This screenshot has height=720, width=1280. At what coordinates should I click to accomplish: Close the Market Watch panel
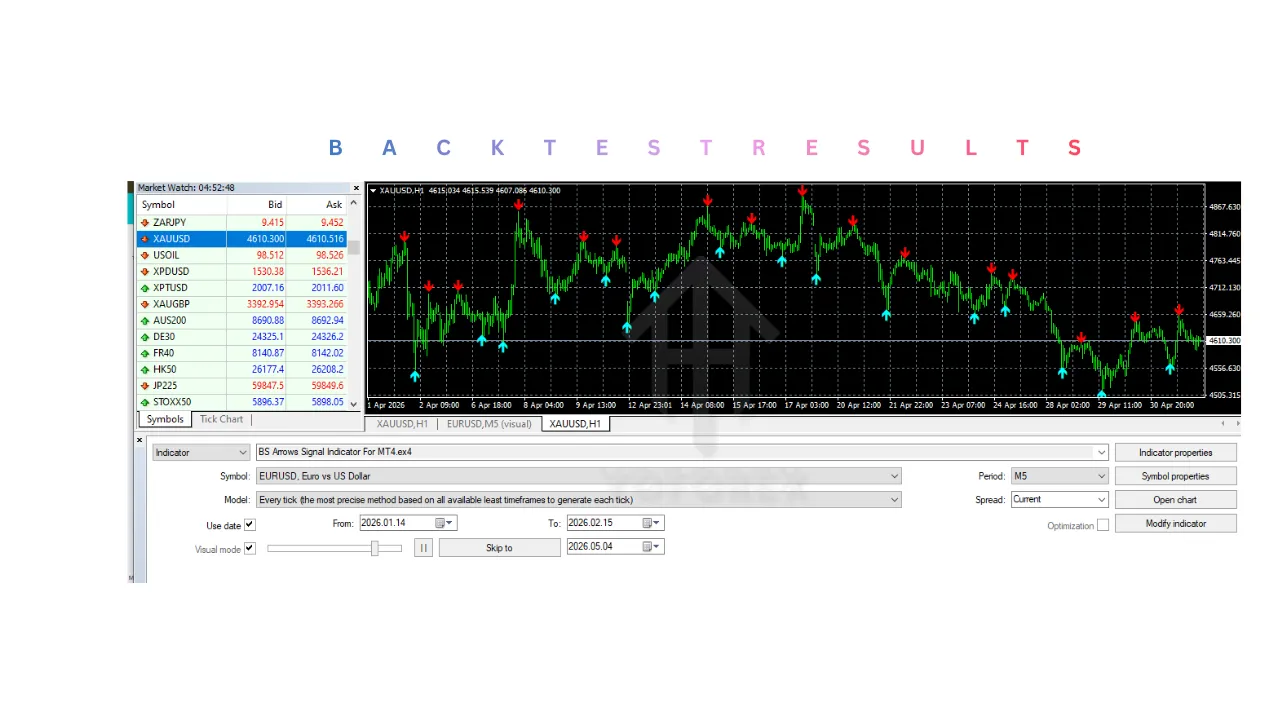click(x=356, y=188)
